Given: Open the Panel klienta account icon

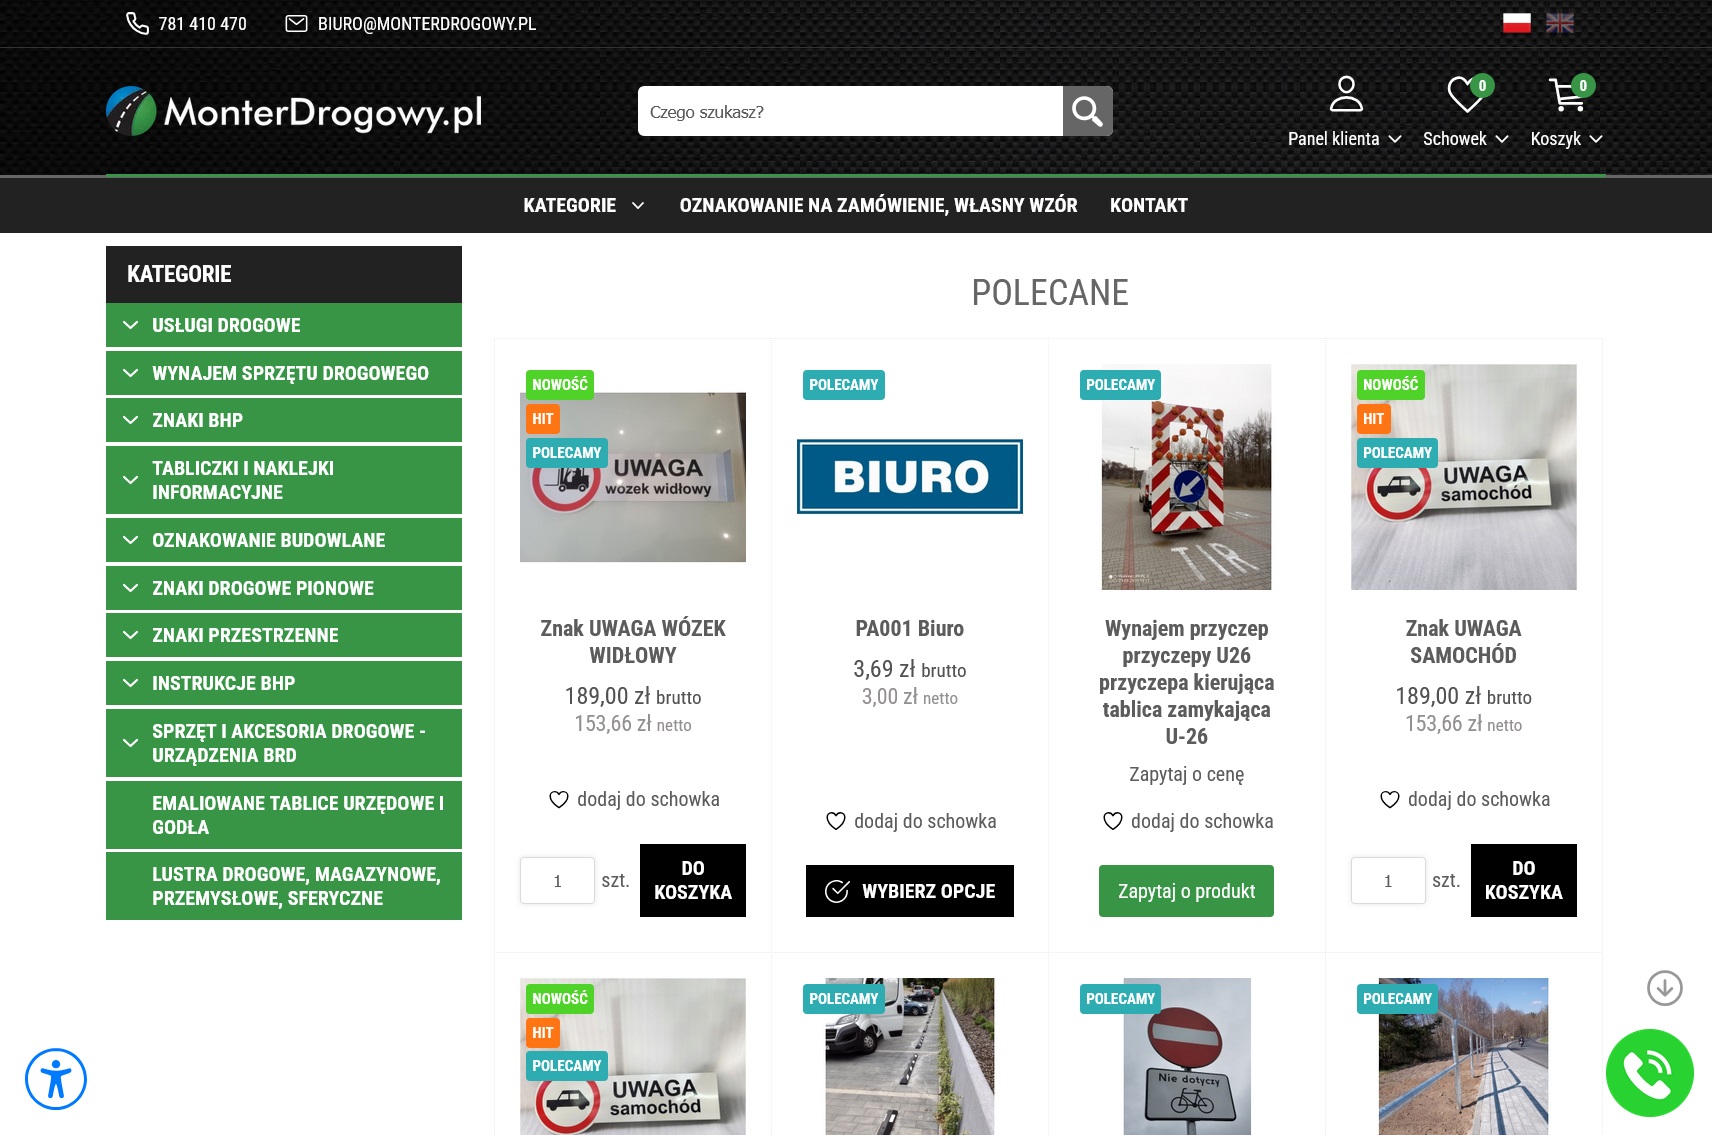Looking at the screenshot, I should click(x=1346, y=93).
